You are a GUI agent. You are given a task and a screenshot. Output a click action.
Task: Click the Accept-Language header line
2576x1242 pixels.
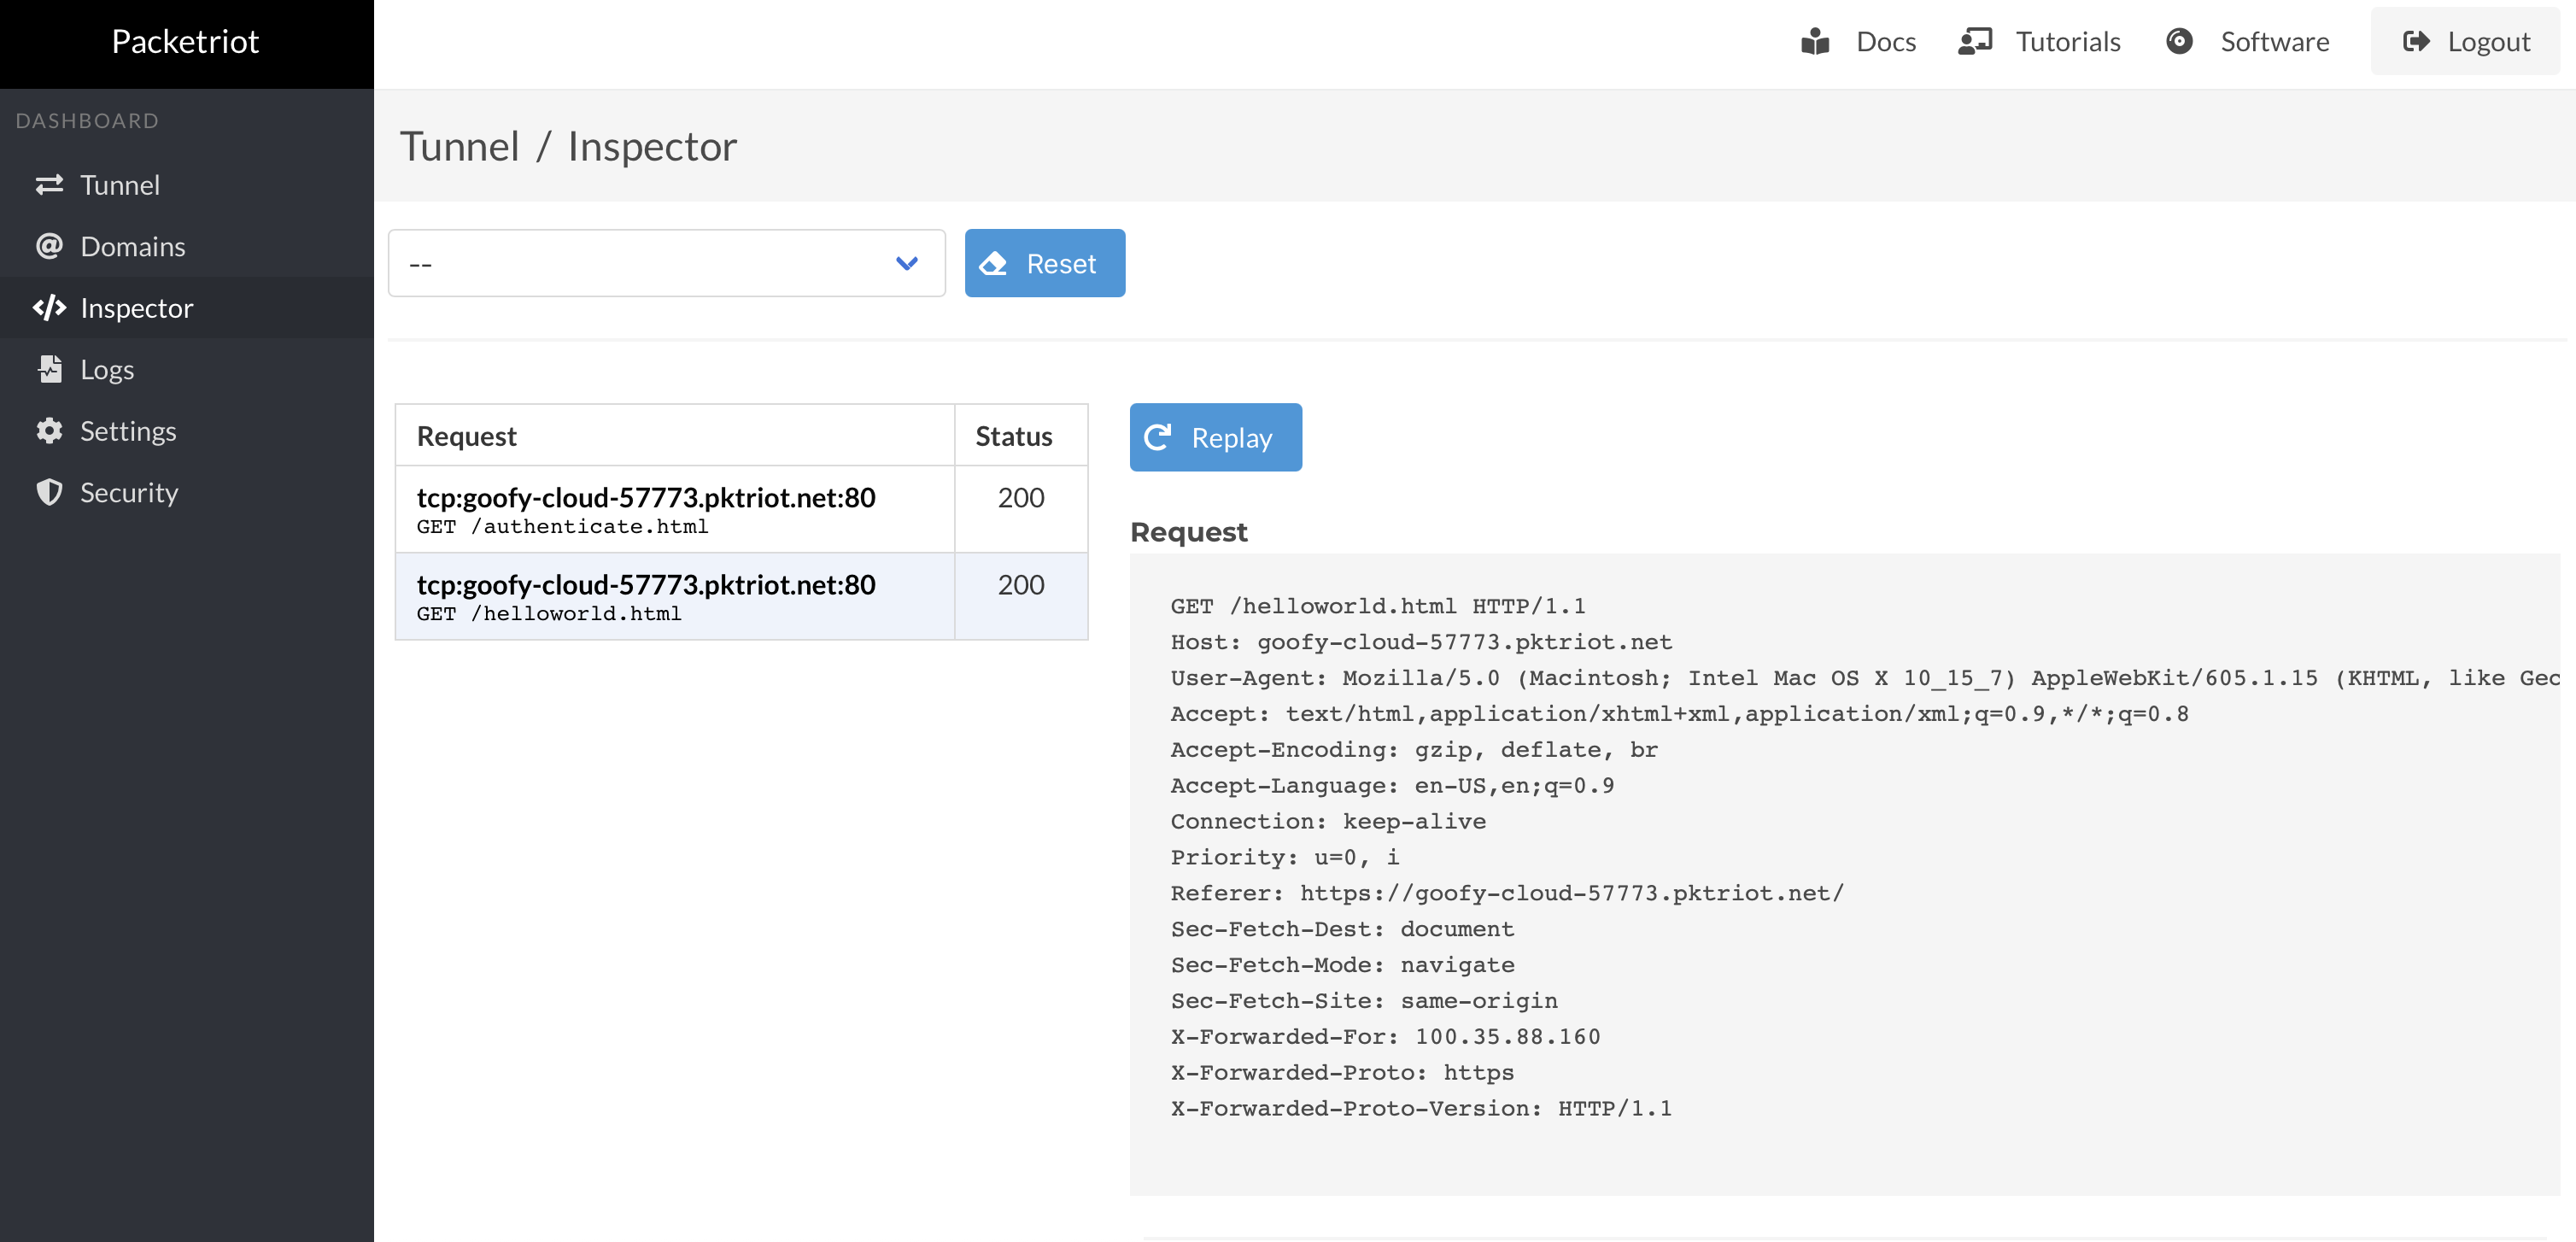[1392, 786]
